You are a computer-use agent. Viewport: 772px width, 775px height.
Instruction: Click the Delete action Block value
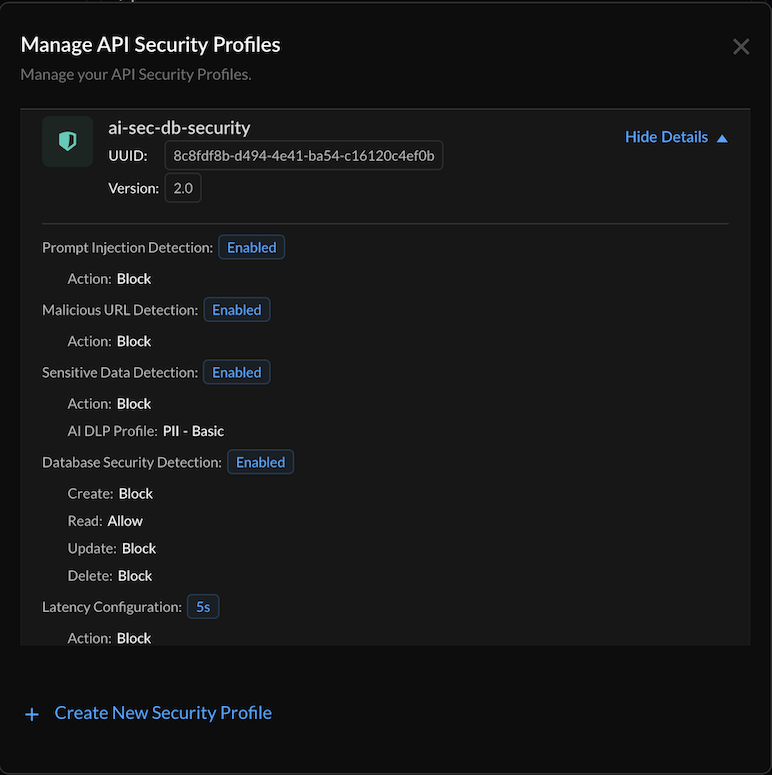[x=135, y=576]
